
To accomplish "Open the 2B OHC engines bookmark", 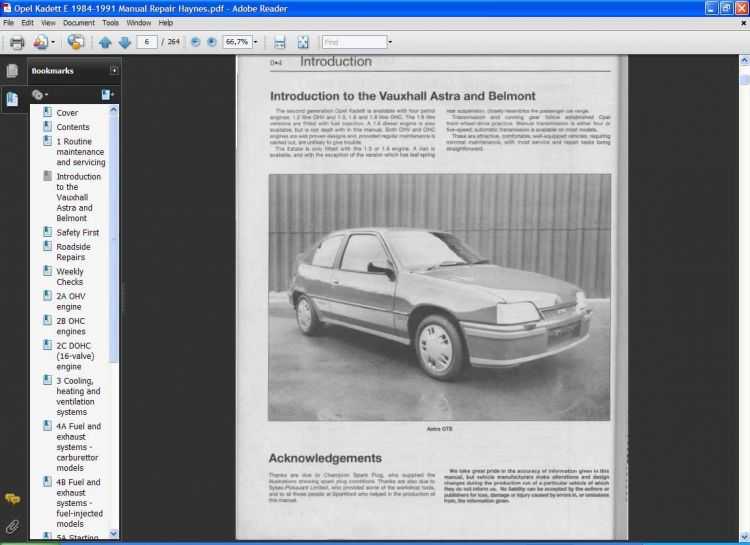I will (71, 326).
